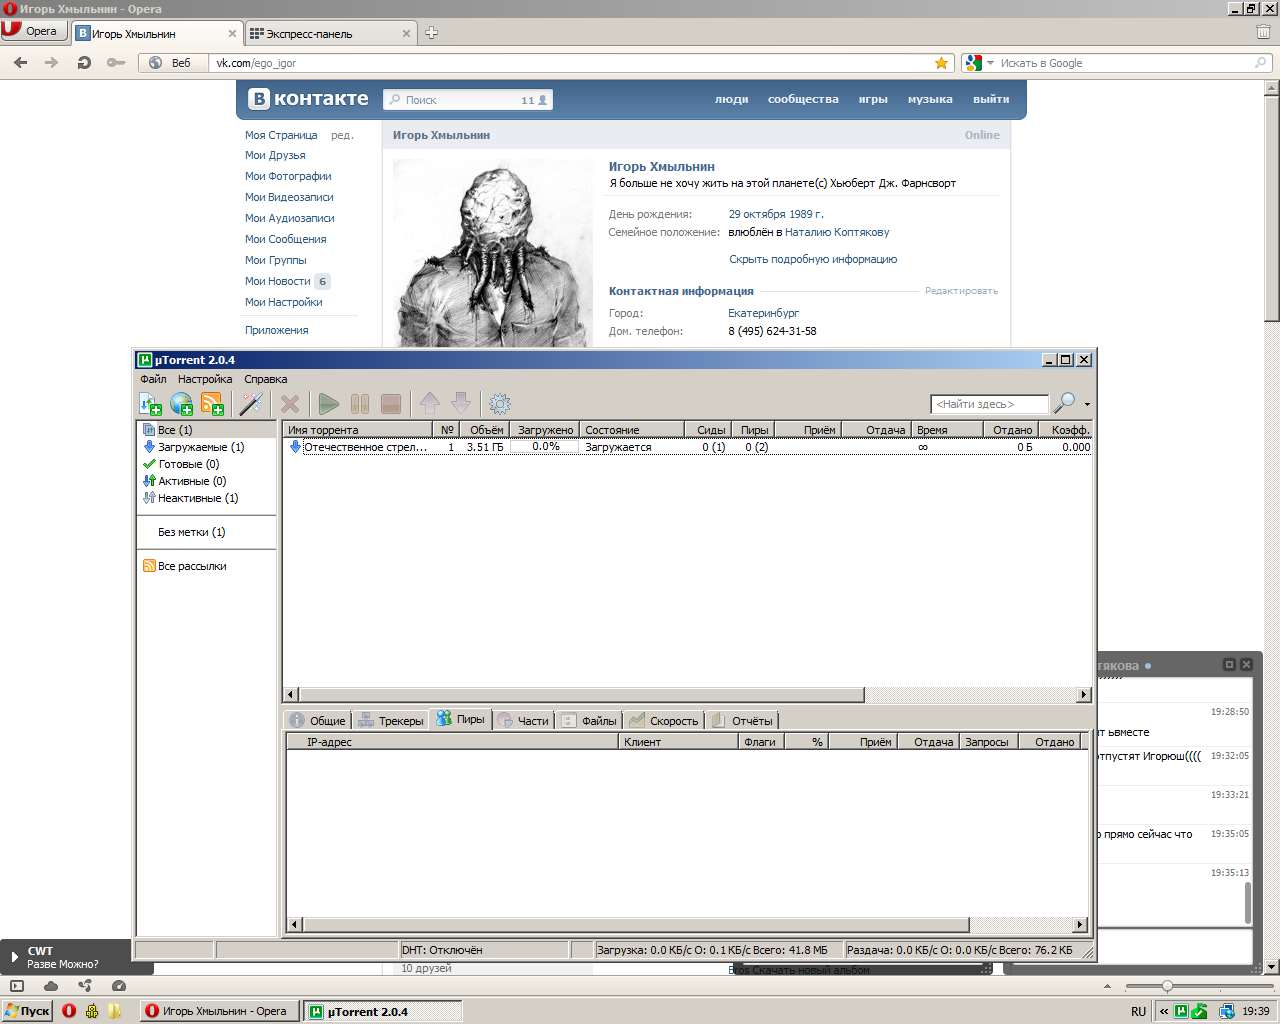Sort by Объём column header
The height and width of the screenshot is (1024, 1280).
(486, 430)
